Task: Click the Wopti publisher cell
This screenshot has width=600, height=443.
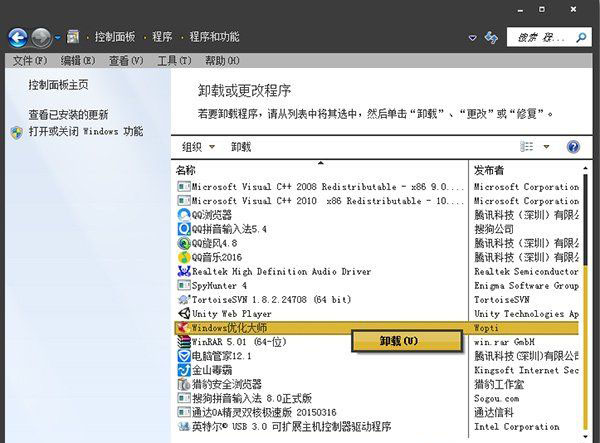Action: 486,328
